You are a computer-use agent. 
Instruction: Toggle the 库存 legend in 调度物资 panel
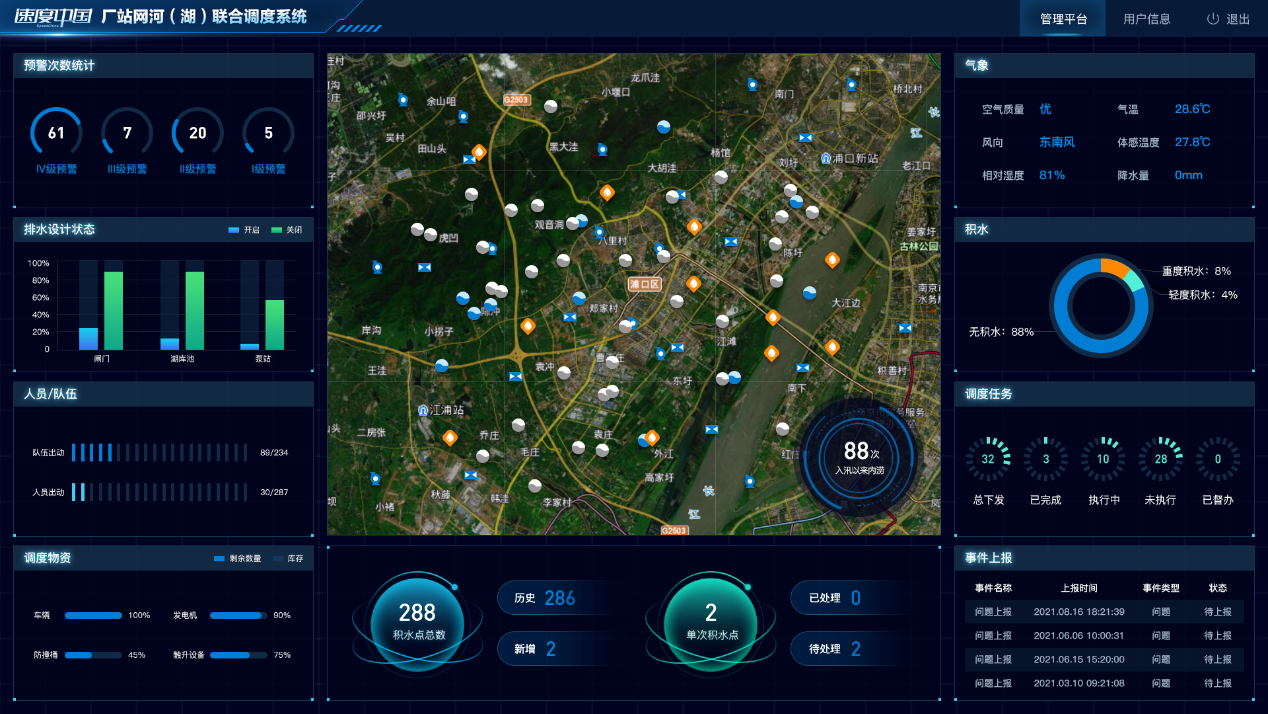(x=287, y=558)
